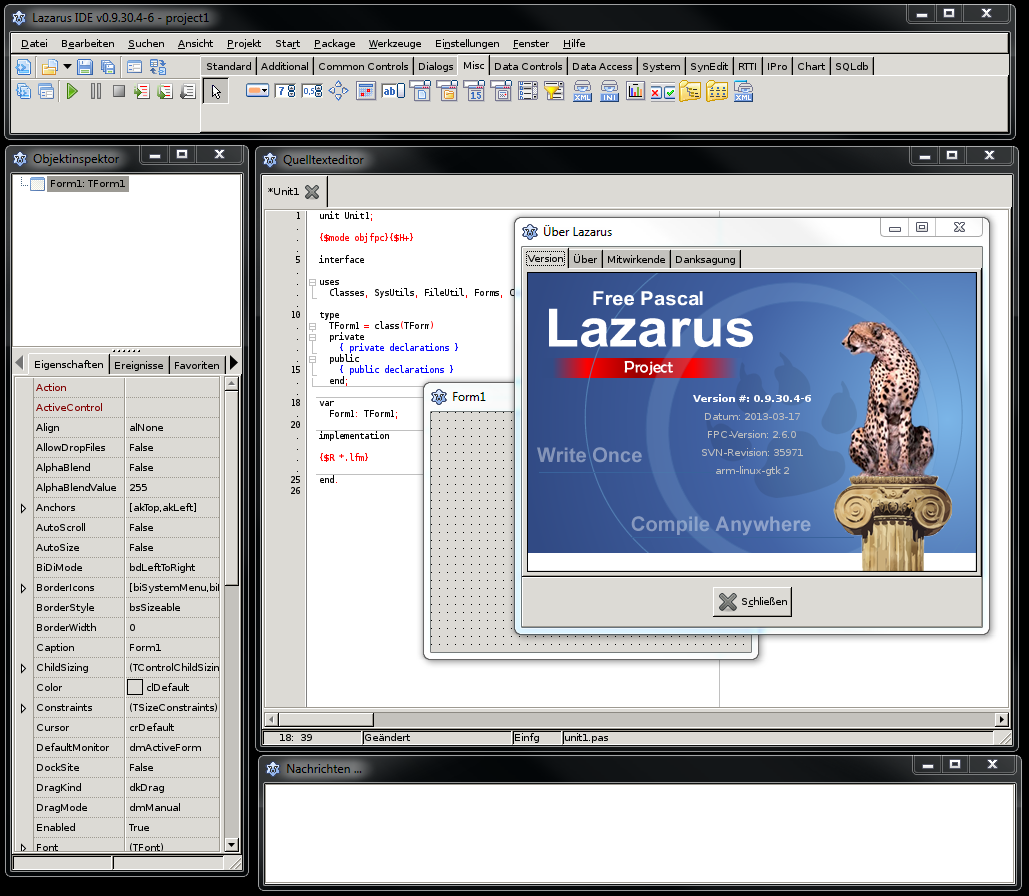This screenshot has height=896, width=1029.
Task: Show previous Object Inspector tabs arrow
Action: [19, 363]
